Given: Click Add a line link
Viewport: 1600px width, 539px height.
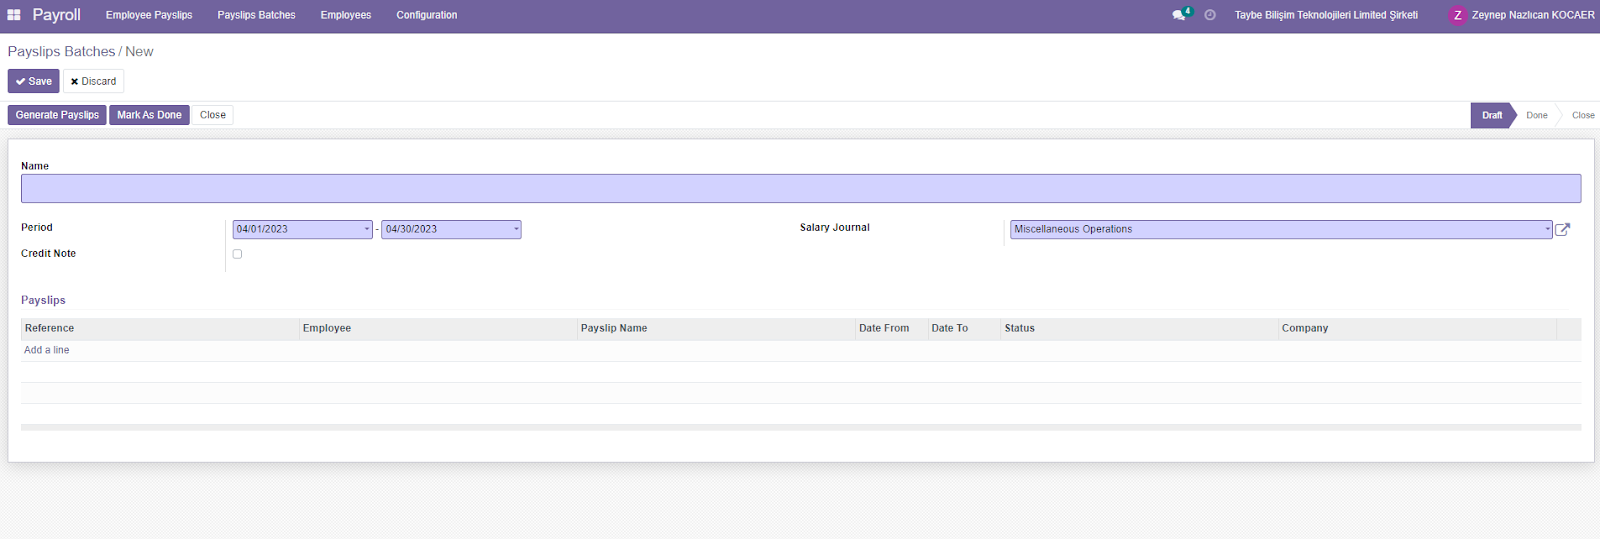Looking at the screenshot, I should pyautogui.click(x=47, y=350).
